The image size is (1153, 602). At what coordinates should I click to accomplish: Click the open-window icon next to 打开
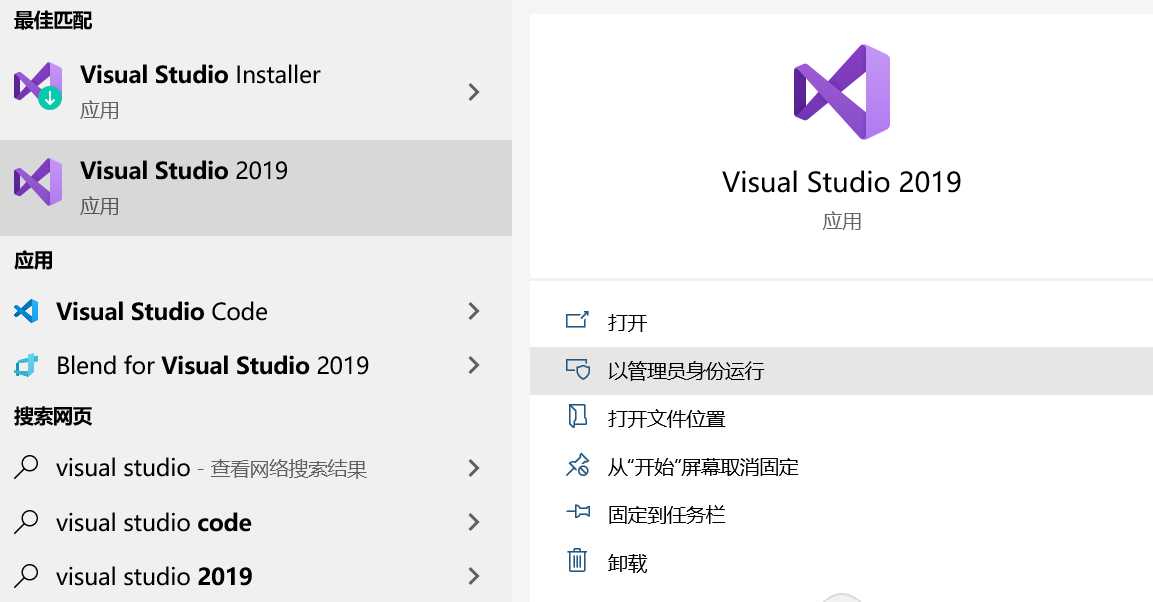[577, 320]
